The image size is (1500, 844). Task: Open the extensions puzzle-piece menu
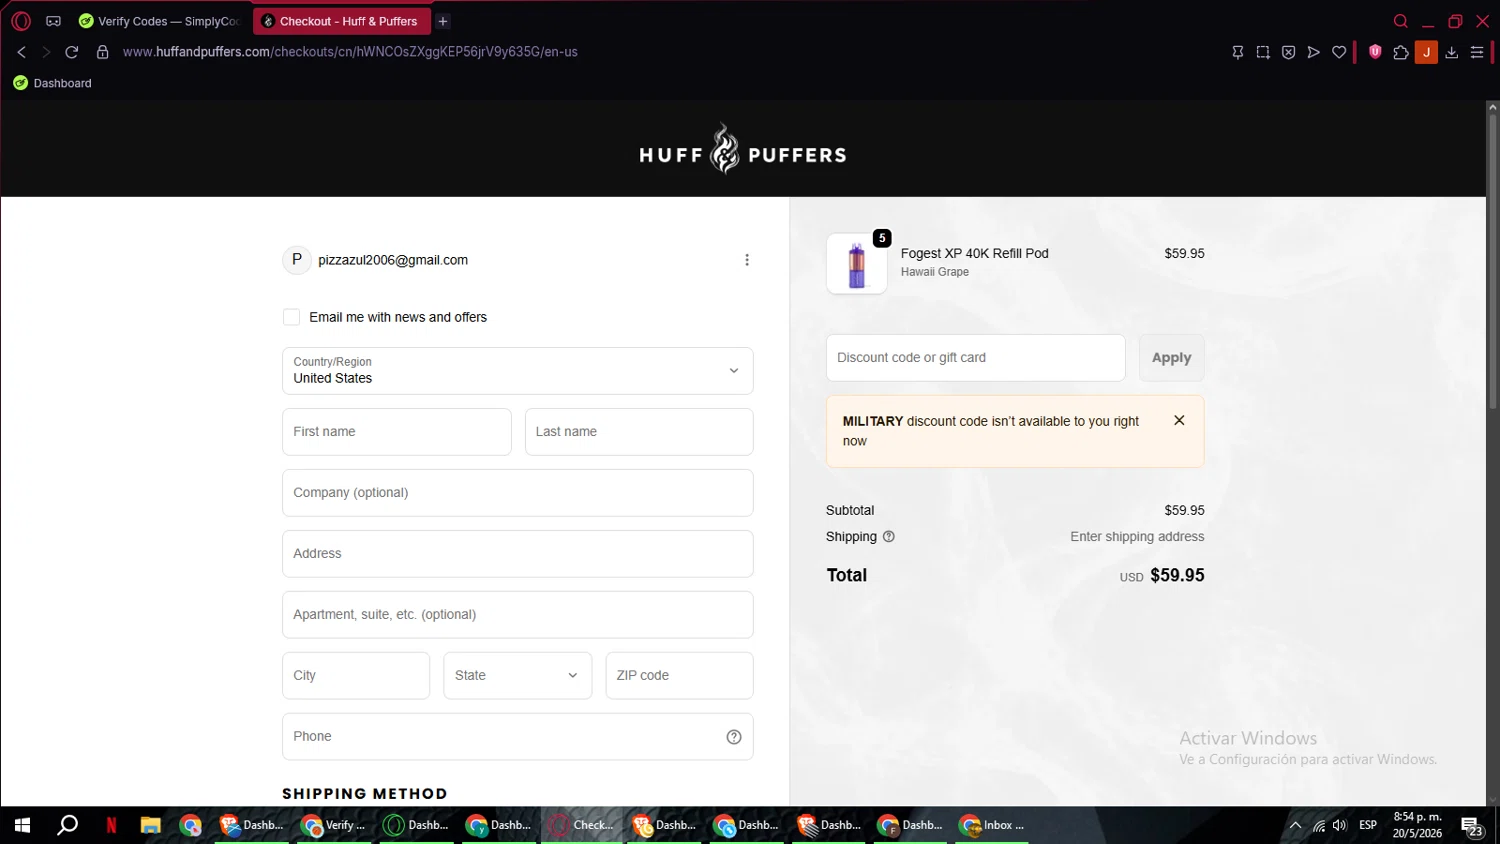coord(1401,52)
